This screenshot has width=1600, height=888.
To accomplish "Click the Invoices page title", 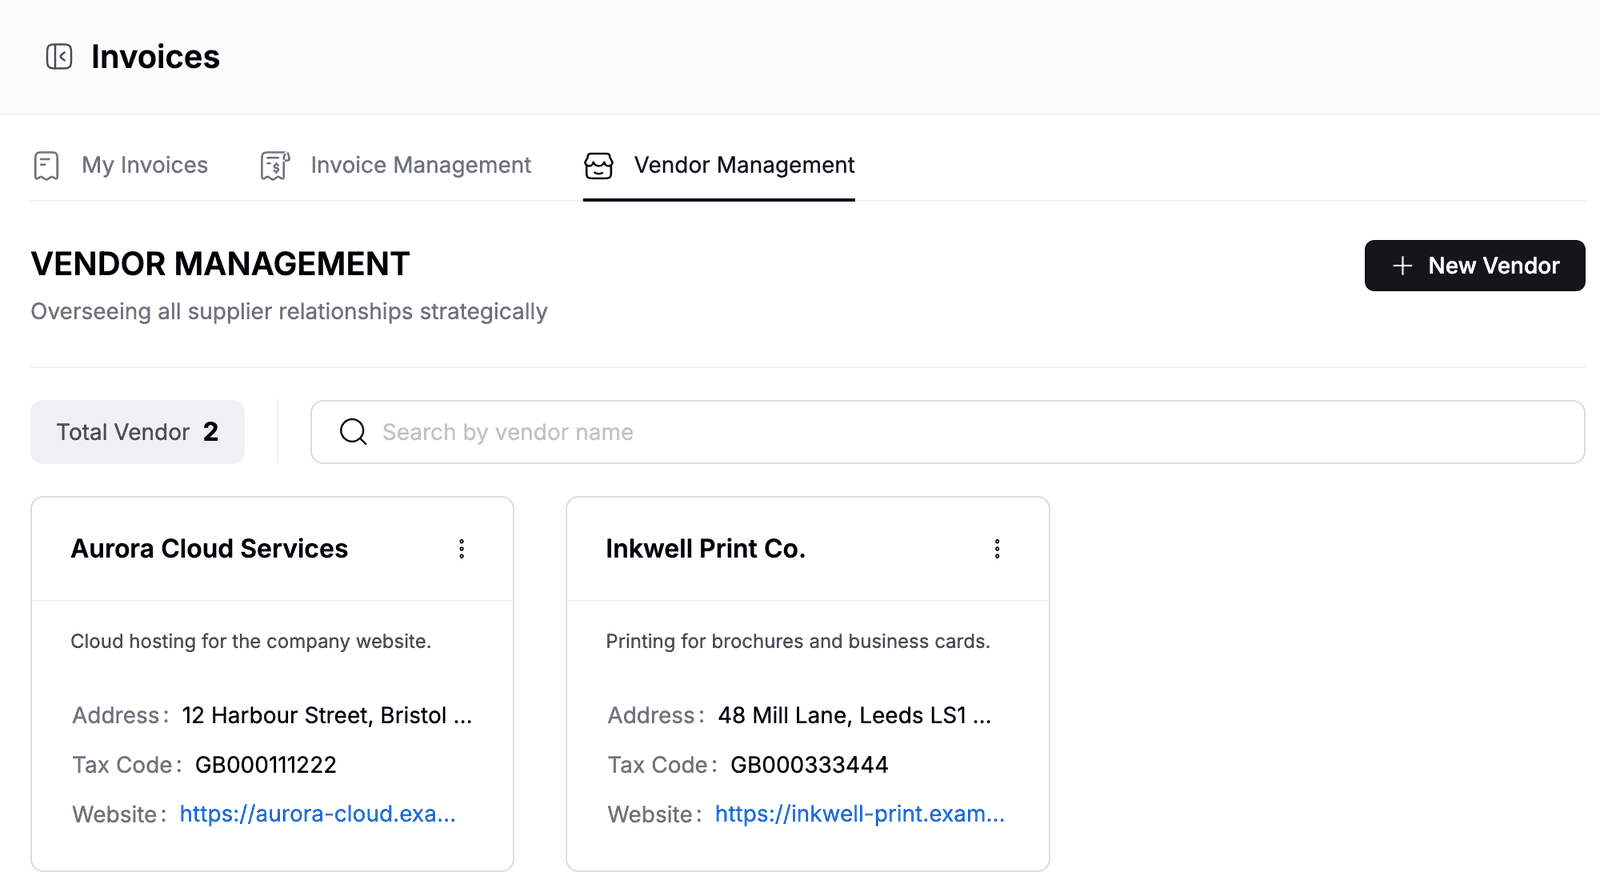I will click(x=155, y=57).
